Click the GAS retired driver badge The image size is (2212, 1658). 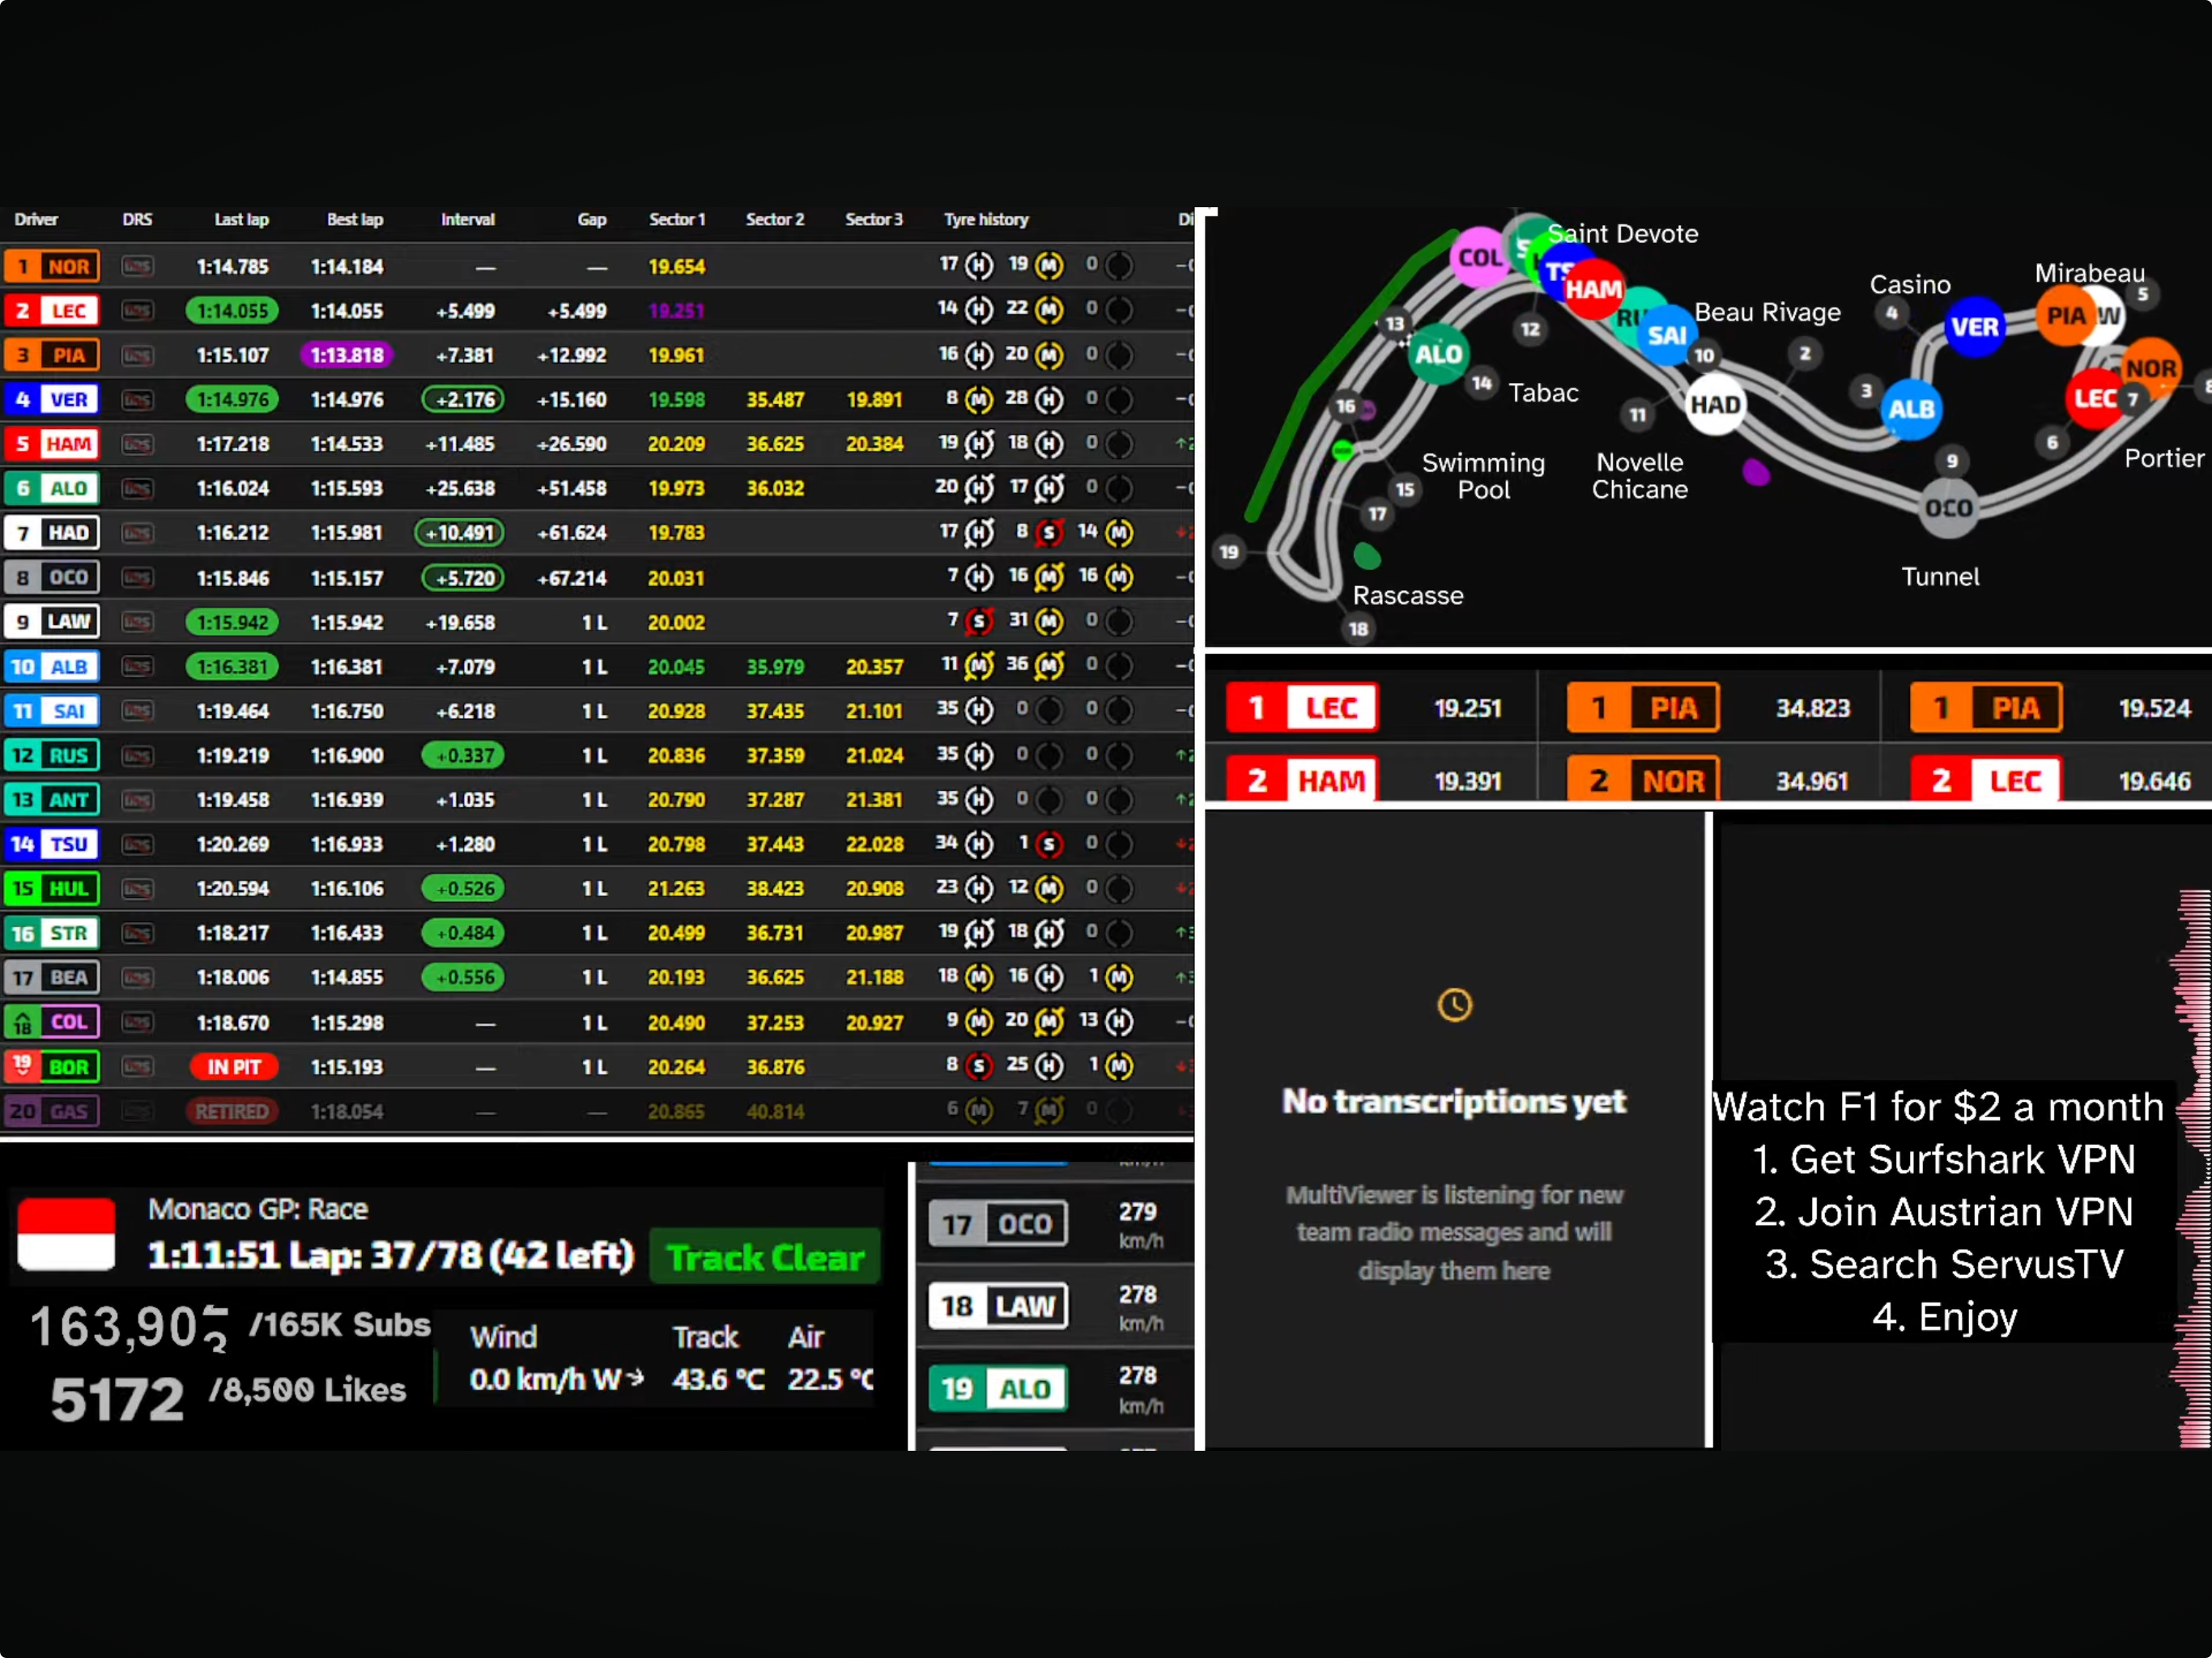[52, 1111]
